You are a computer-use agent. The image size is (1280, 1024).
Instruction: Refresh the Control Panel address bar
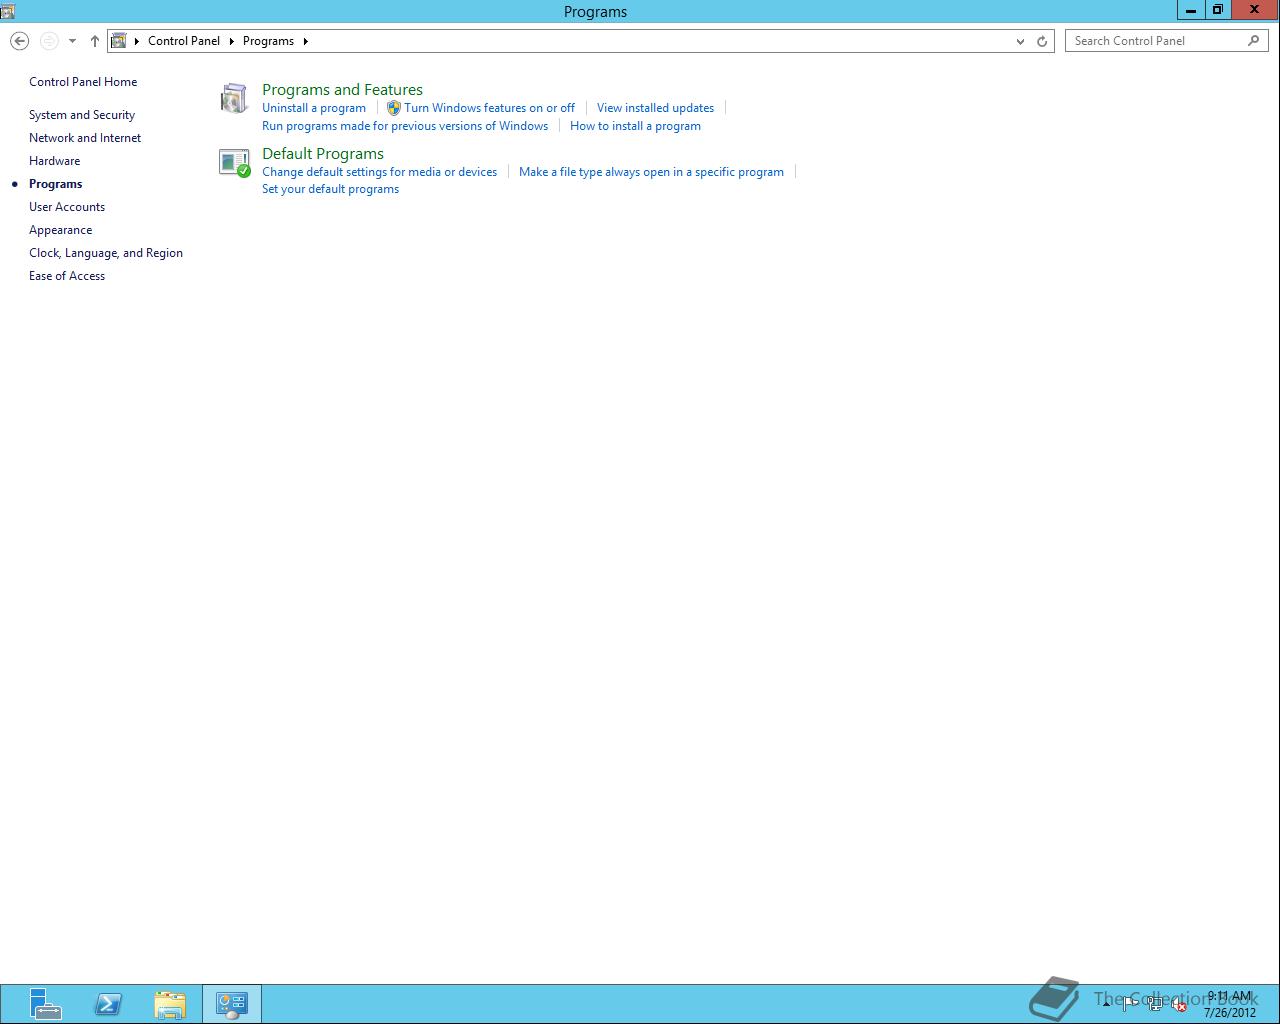(x=1042, y=41)
